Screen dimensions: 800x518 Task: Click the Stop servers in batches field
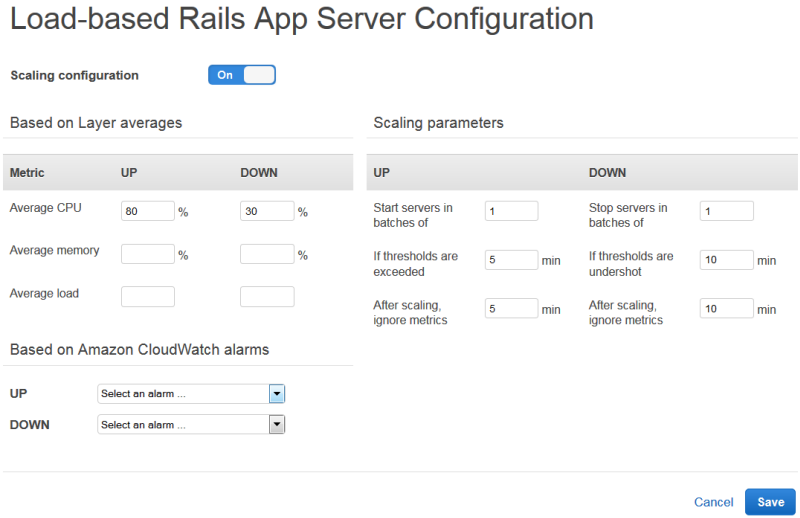click(x=726, y=211)
